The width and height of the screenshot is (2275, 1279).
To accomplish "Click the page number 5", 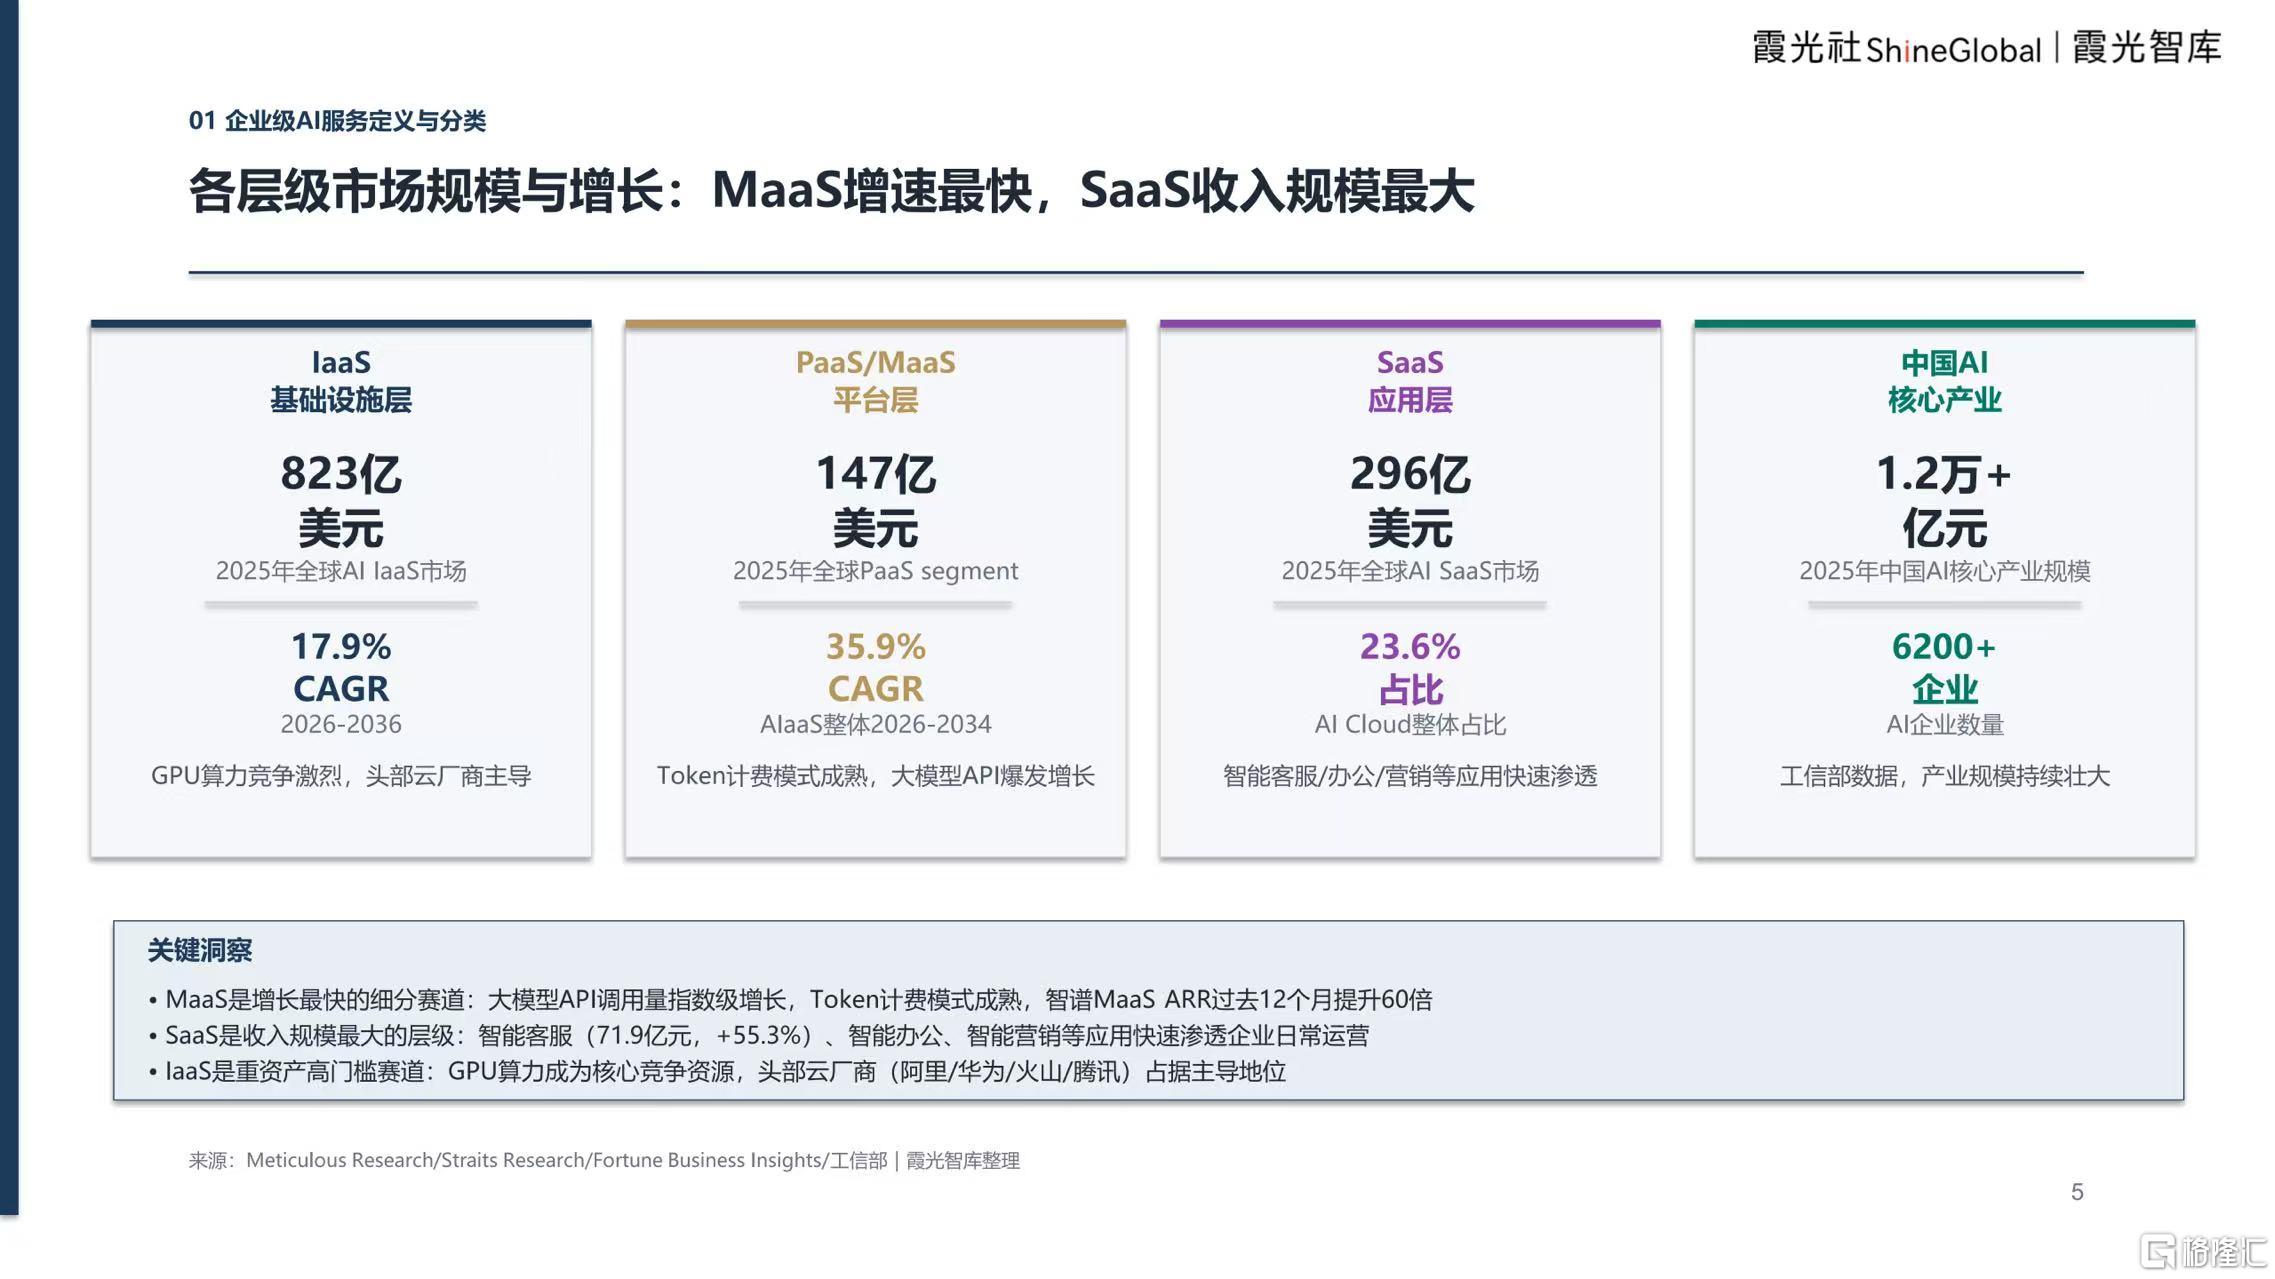I will [2077, 1192].
